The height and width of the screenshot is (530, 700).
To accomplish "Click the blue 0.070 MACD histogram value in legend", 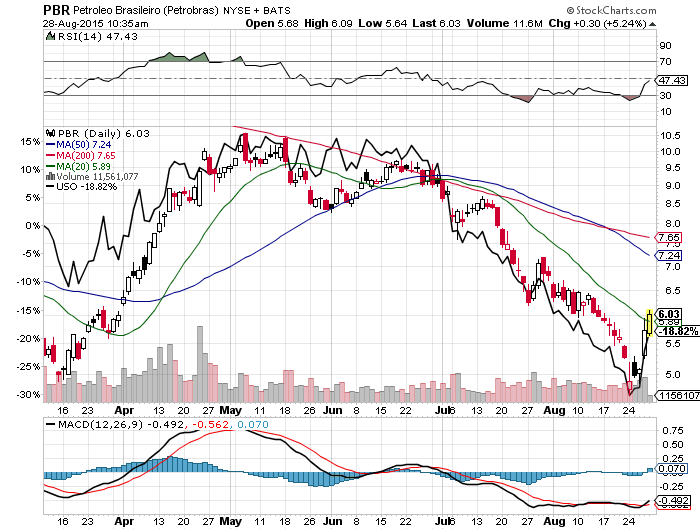I will pyautogui.click(x=253, y=425).
